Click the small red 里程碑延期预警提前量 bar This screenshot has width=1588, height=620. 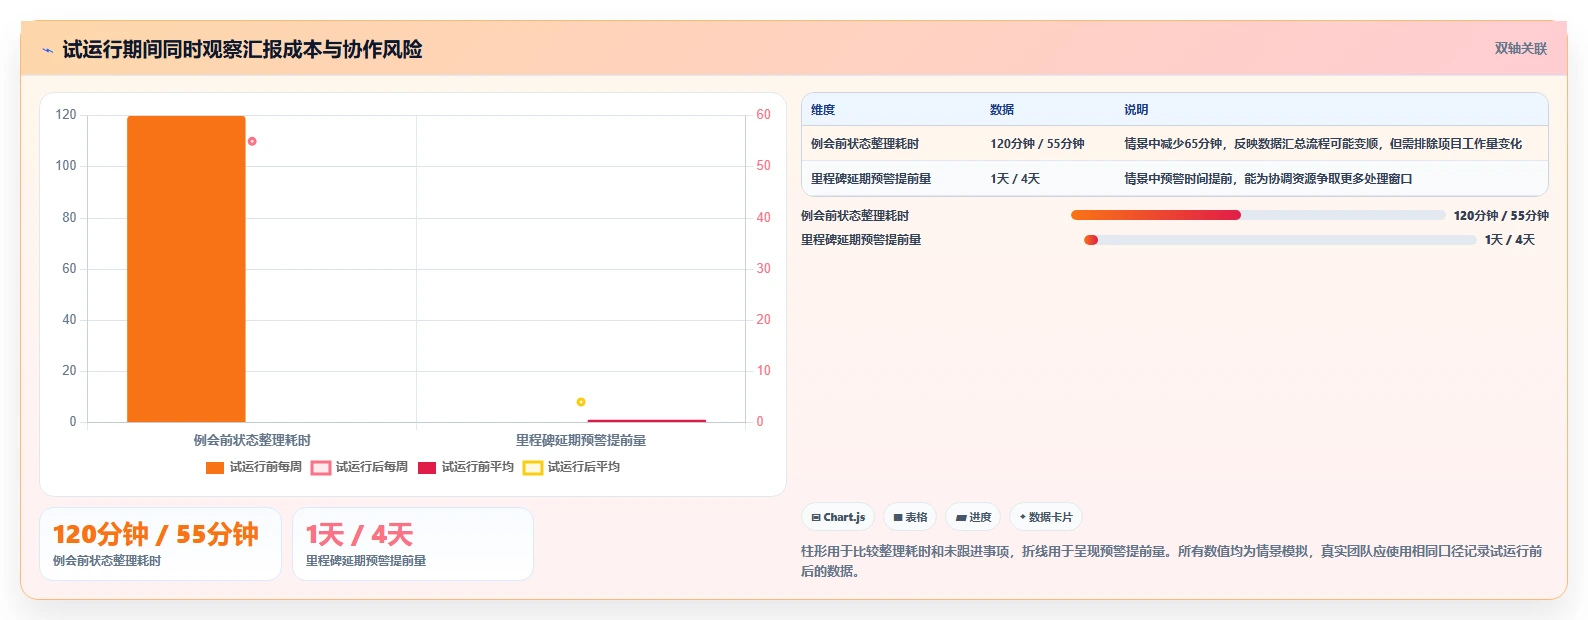tap(646, 421)
